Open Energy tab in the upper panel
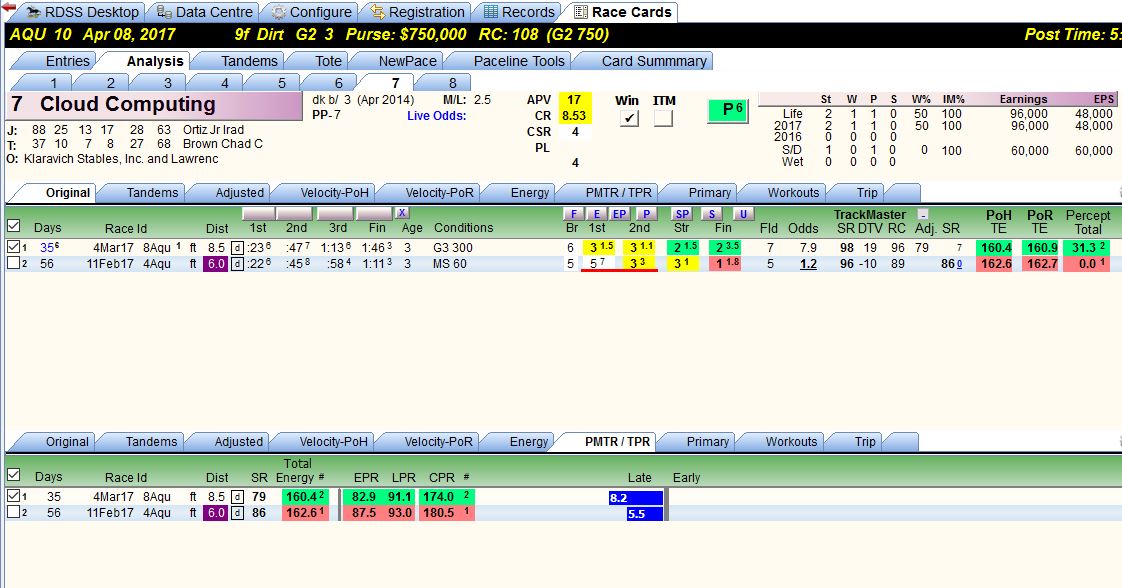The width and height of the screenshot is (1122, 588). [x=530, y=192]
